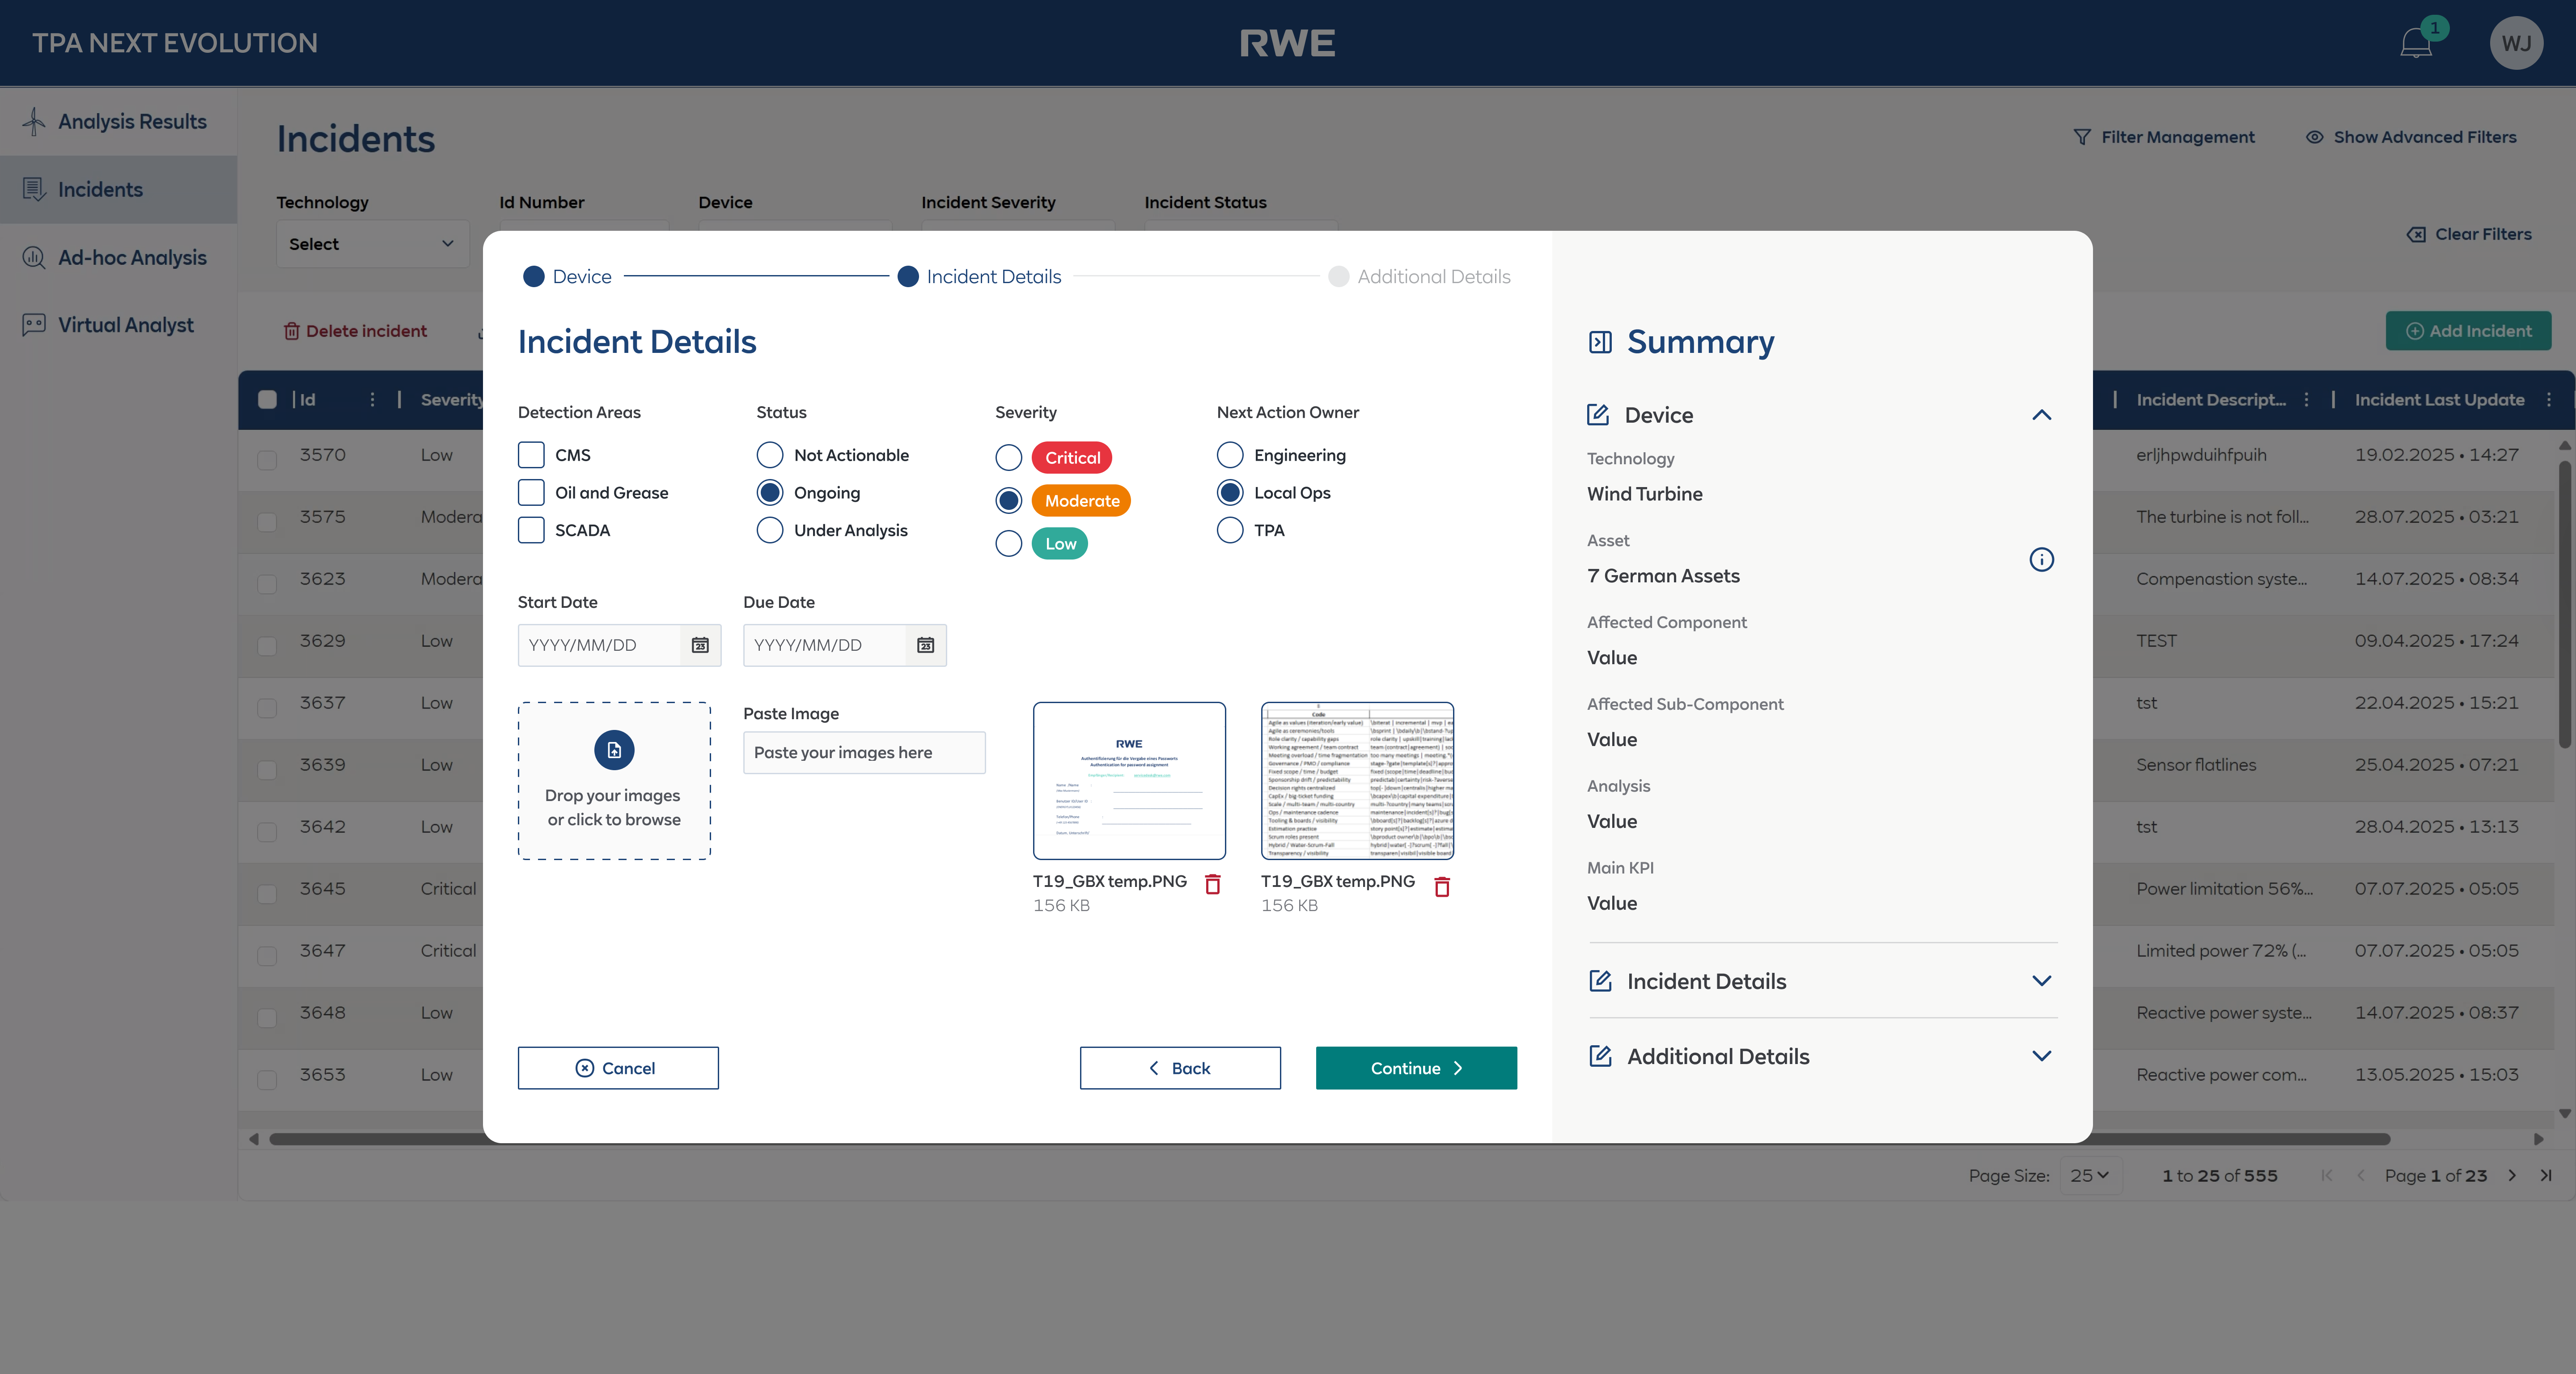Go to Device wizard step
Screen dimensions: 2576x1374
pos(567,277)
